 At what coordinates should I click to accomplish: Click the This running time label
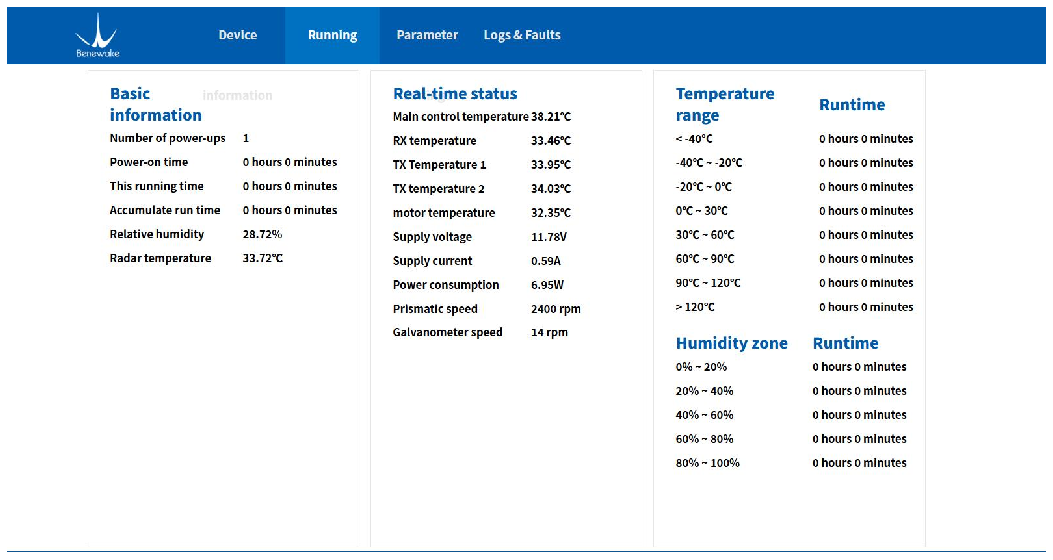[x=156, y=186]
